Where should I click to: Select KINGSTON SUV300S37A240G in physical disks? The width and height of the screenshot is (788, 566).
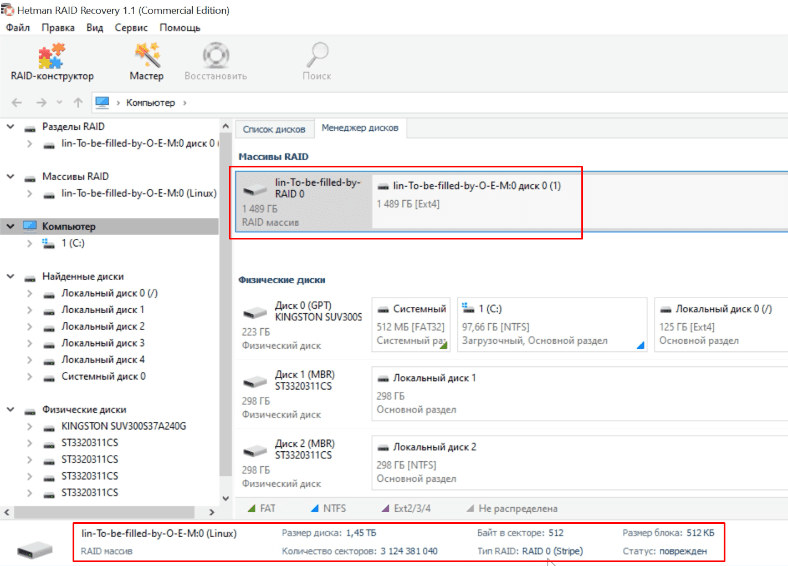tap(123, 426)
